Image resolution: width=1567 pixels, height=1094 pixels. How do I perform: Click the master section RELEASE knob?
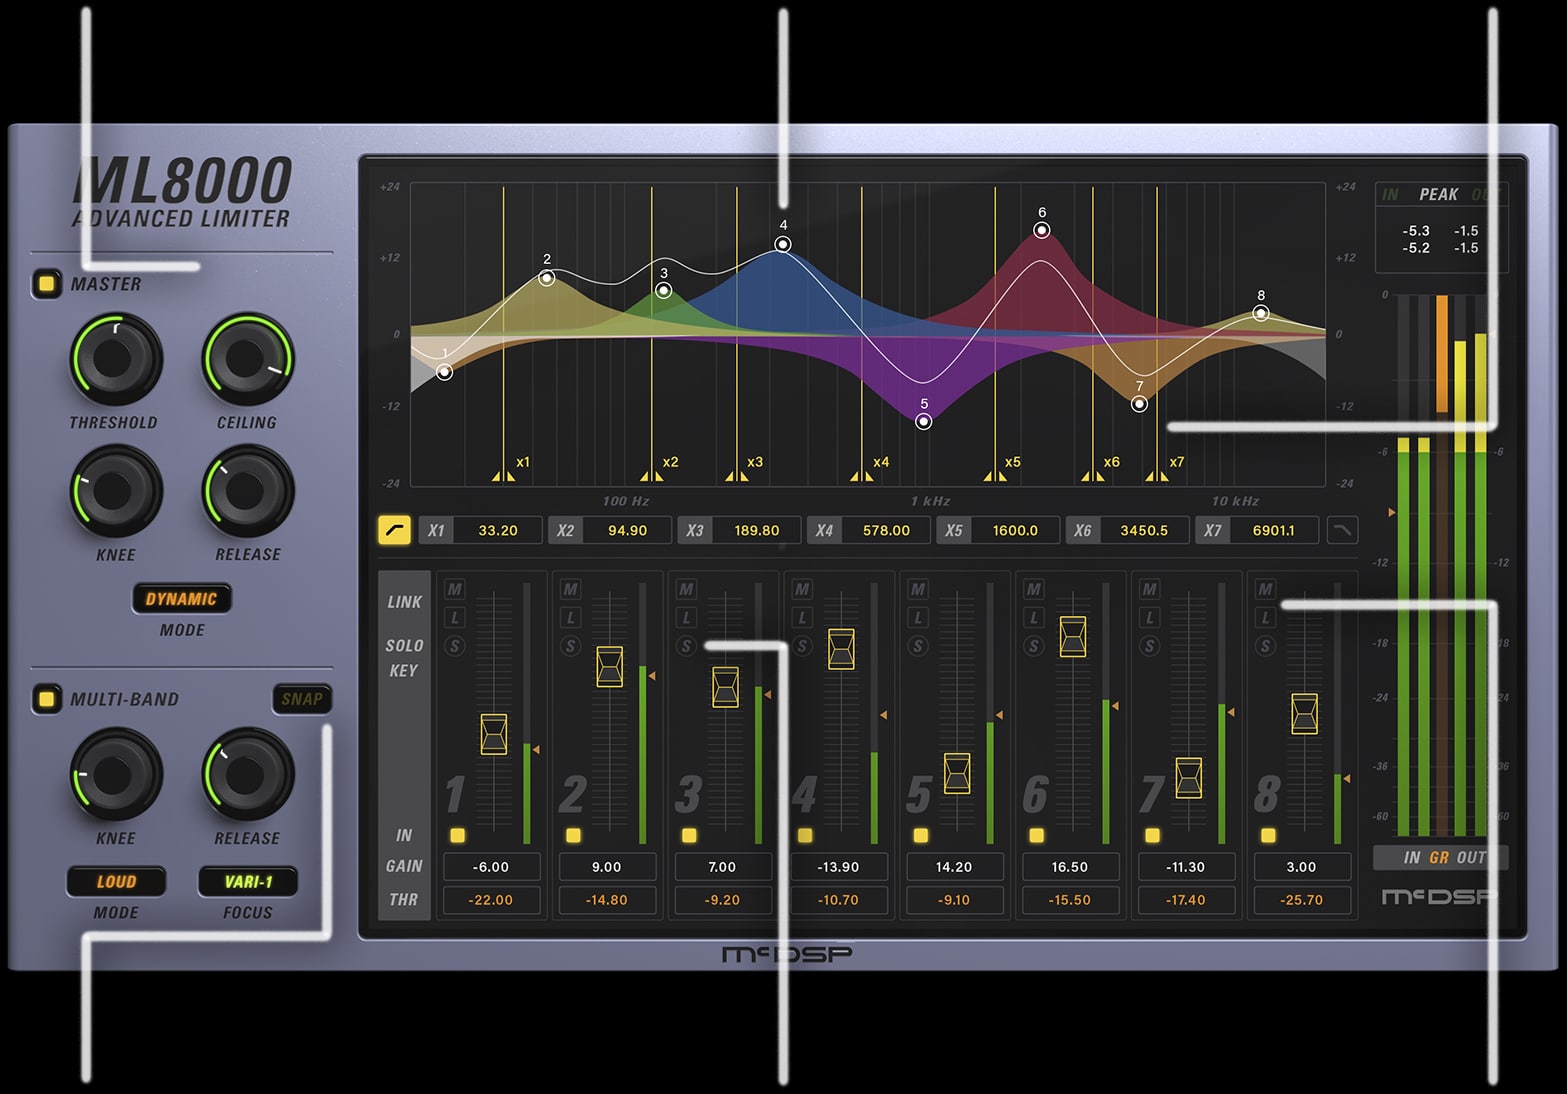click(247, 491)
